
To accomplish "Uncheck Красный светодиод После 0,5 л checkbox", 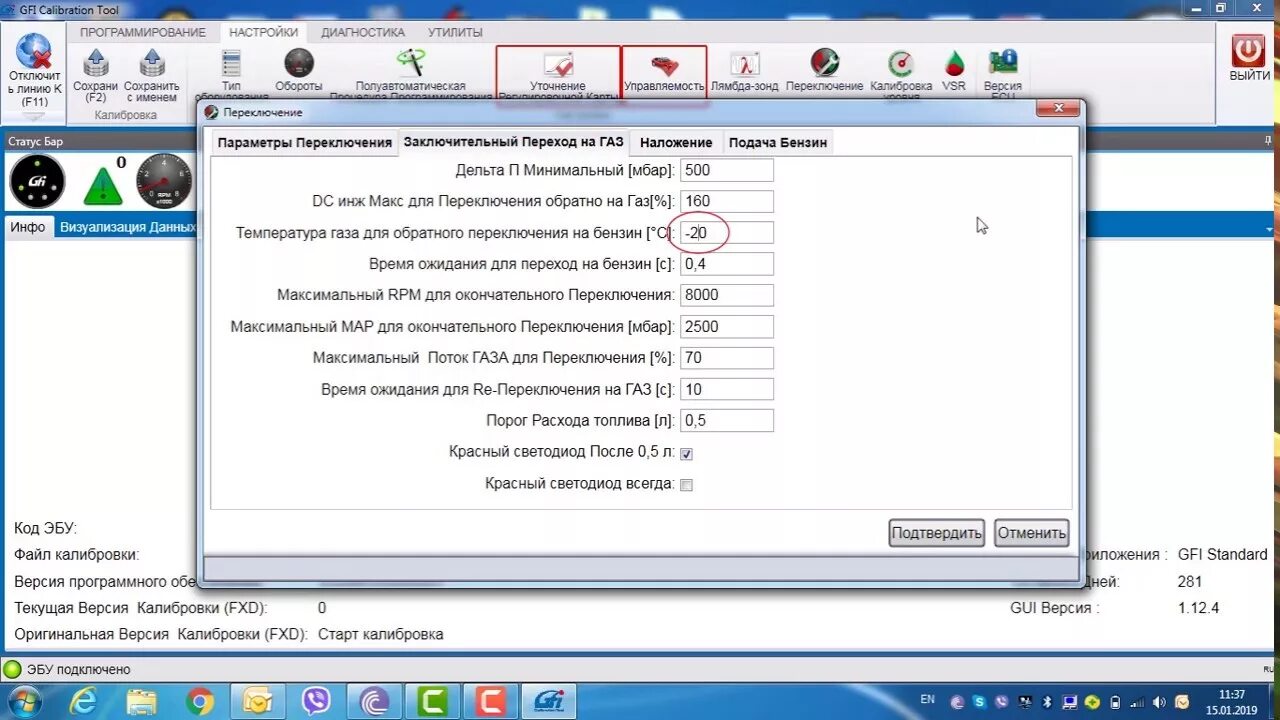I will [686, 454].
